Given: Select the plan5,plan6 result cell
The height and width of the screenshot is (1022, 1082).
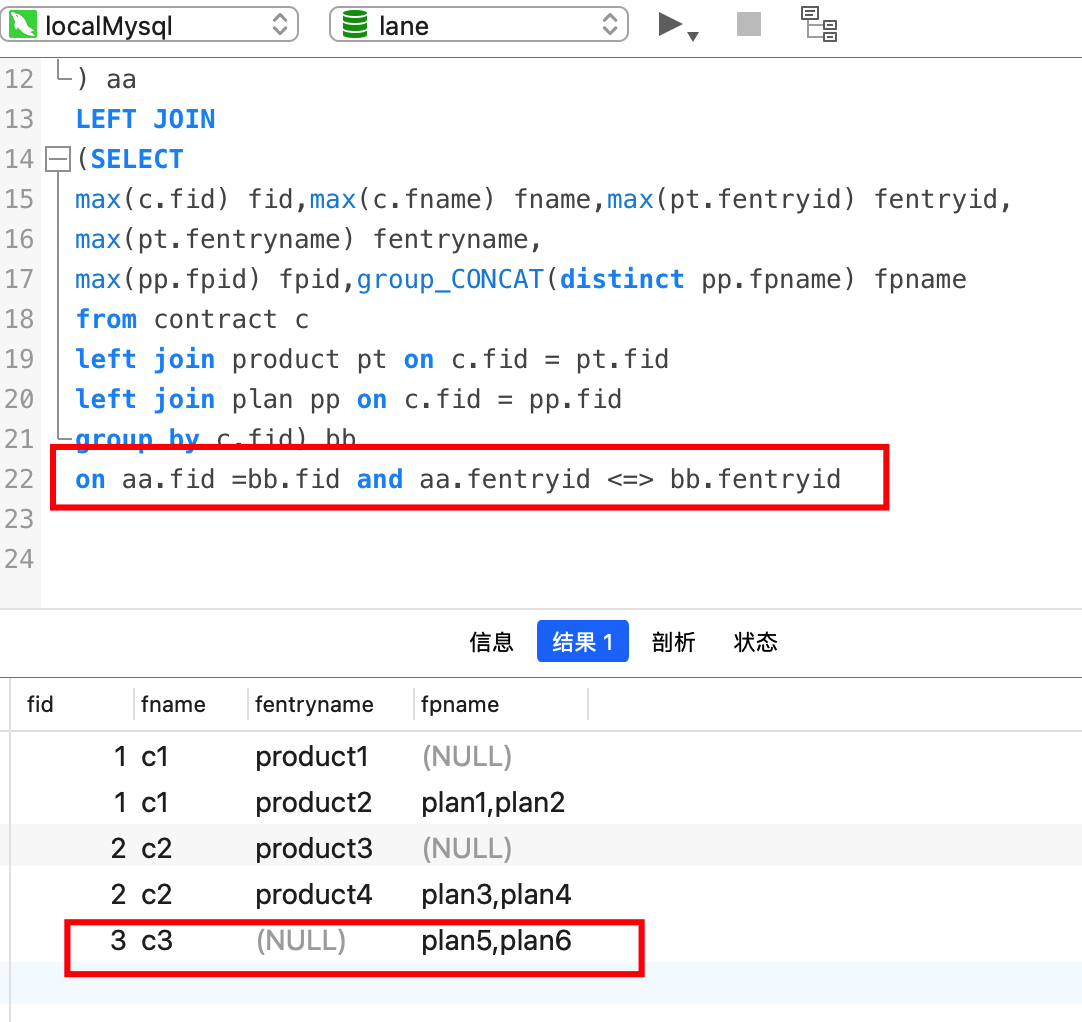Looking at the screenshot, I should coord(496,941).
